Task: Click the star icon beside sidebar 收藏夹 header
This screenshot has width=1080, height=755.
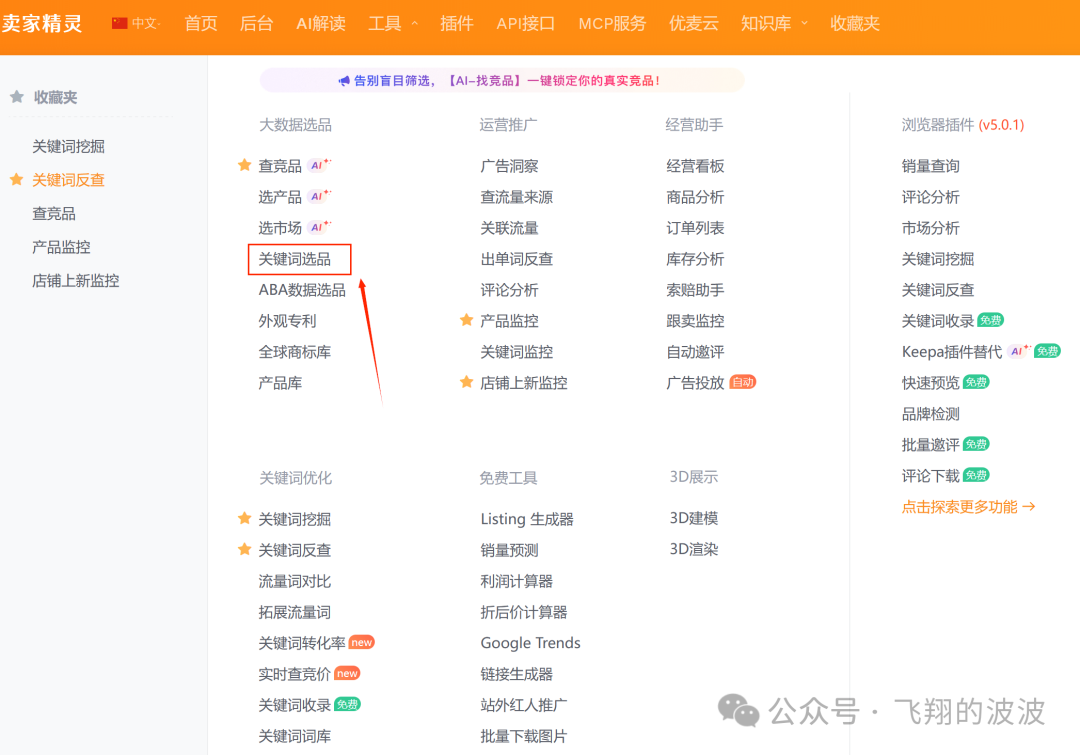Action: [x=15, y=97]
